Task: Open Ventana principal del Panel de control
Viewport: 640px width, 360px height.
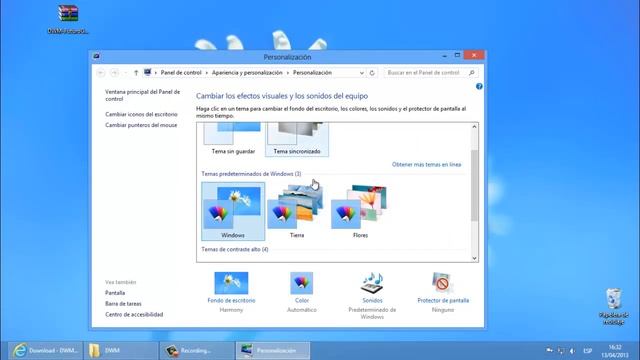Action: [142, 96]
